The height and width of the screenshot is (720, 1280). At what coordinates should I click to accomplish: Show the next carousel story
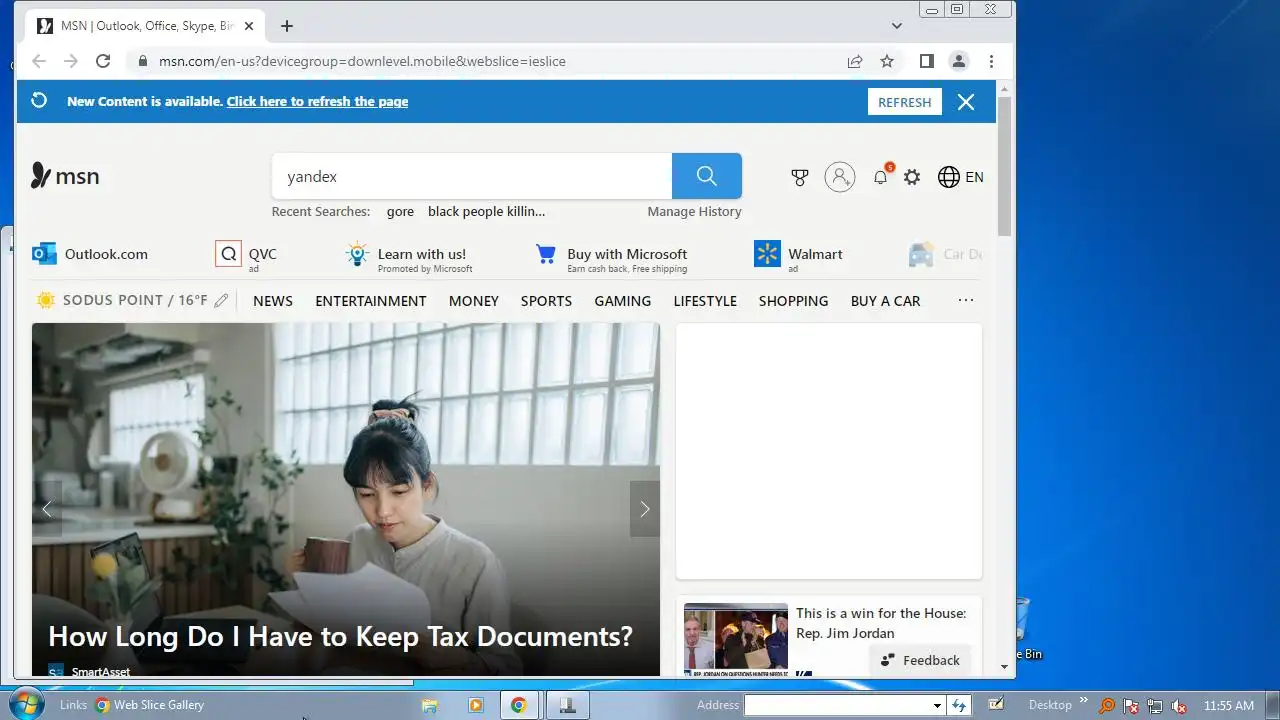click(x=645, y=509)
